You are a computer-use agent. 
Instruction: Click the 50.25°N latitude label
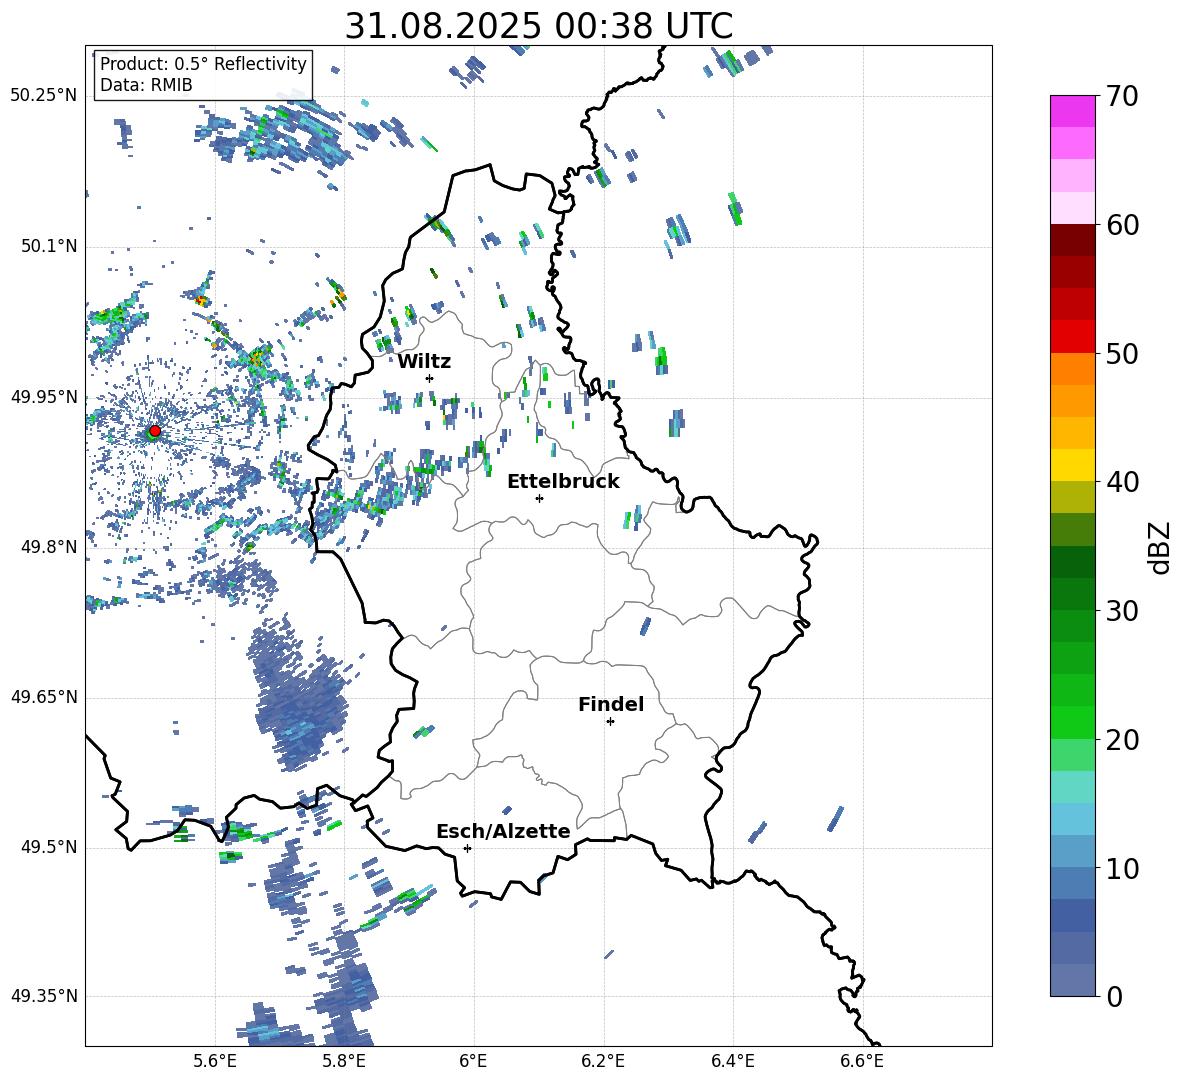[x=44, y=96]
